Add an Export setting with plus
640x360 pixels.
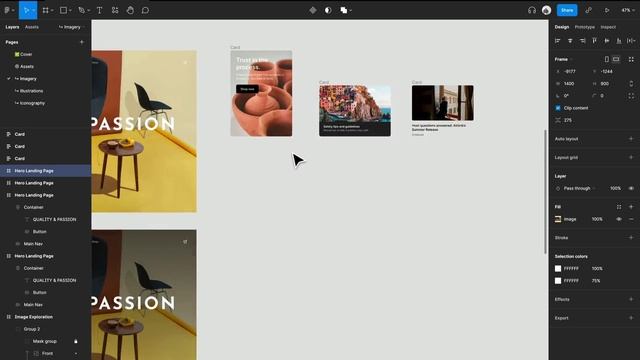click(631, 318)
